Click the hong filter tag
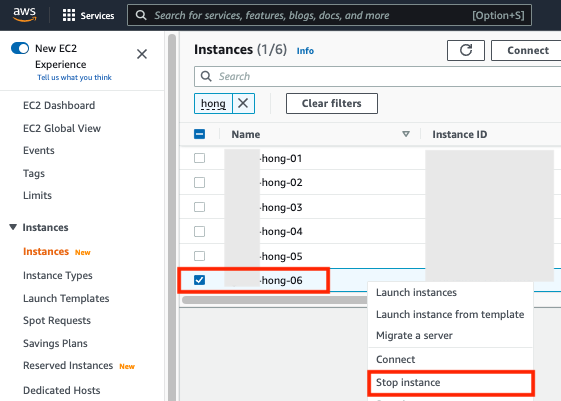Viewport: 561px width, 401px height. pyautogui.click(x=213, y=103)
